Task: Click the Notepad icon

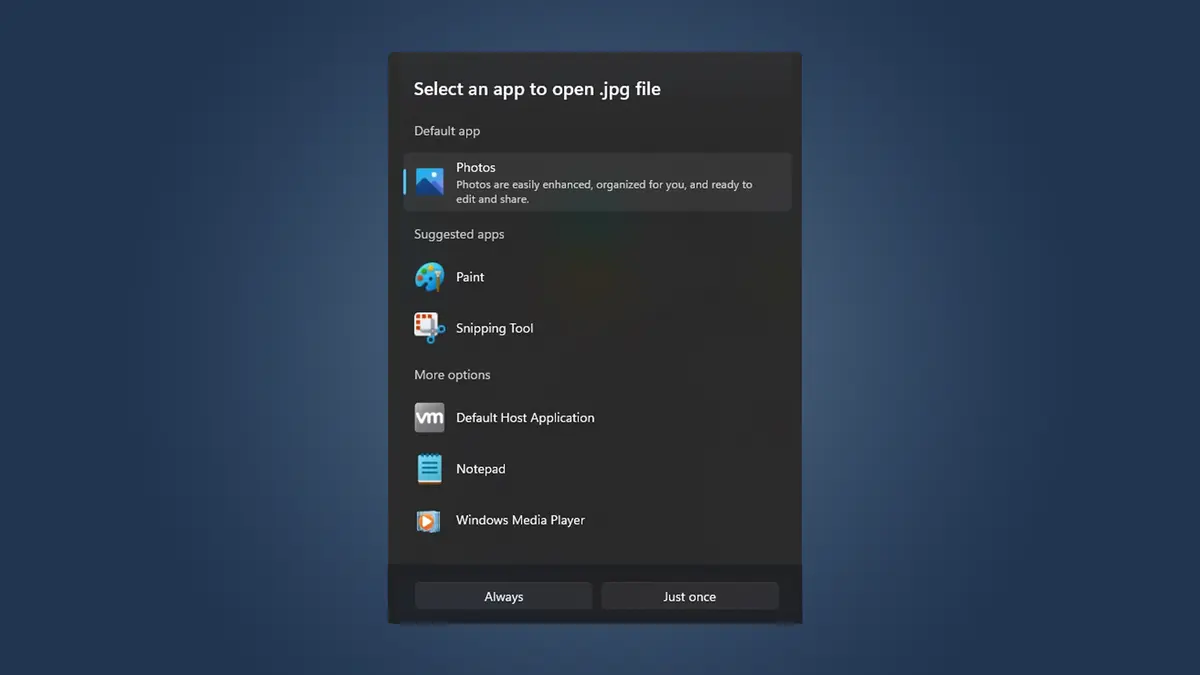Action: pos(430,469)
